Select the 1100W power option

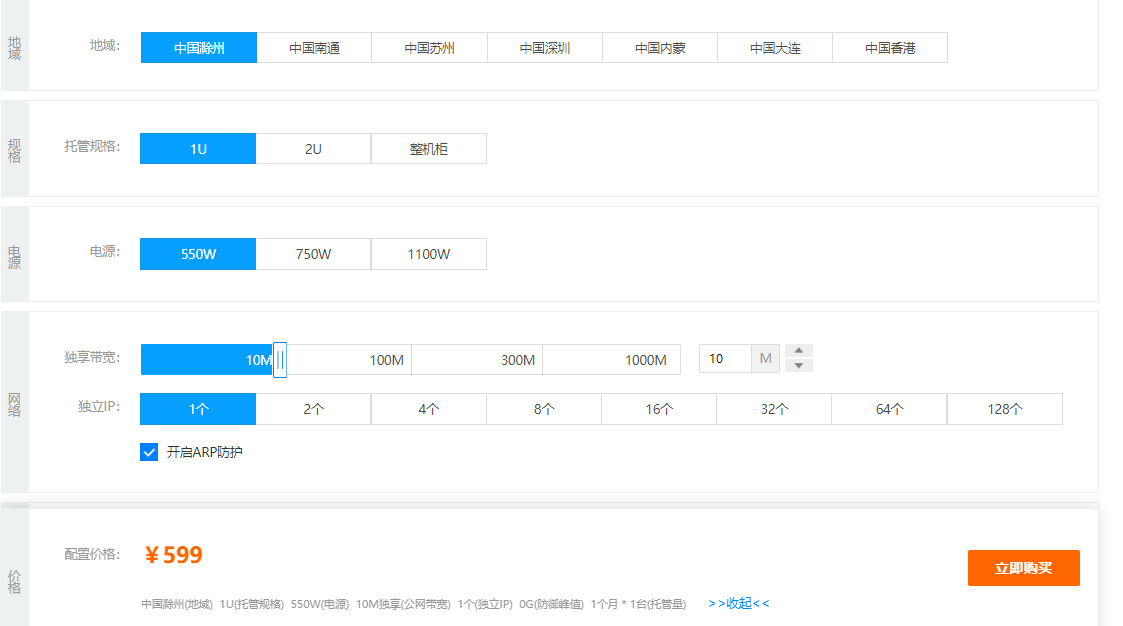(429, 254)
